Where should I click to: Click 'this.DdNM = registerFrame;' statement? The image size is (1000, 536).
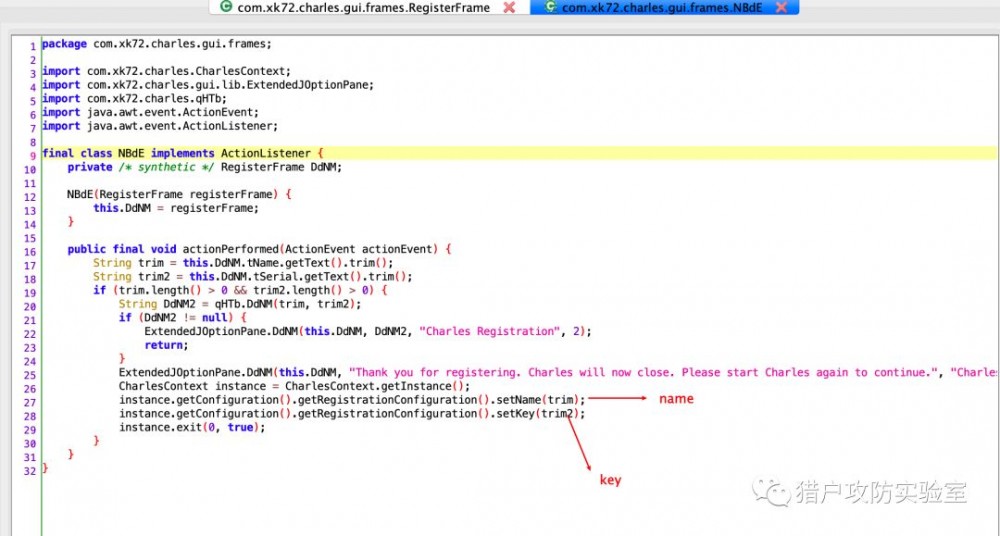(176, 208)
